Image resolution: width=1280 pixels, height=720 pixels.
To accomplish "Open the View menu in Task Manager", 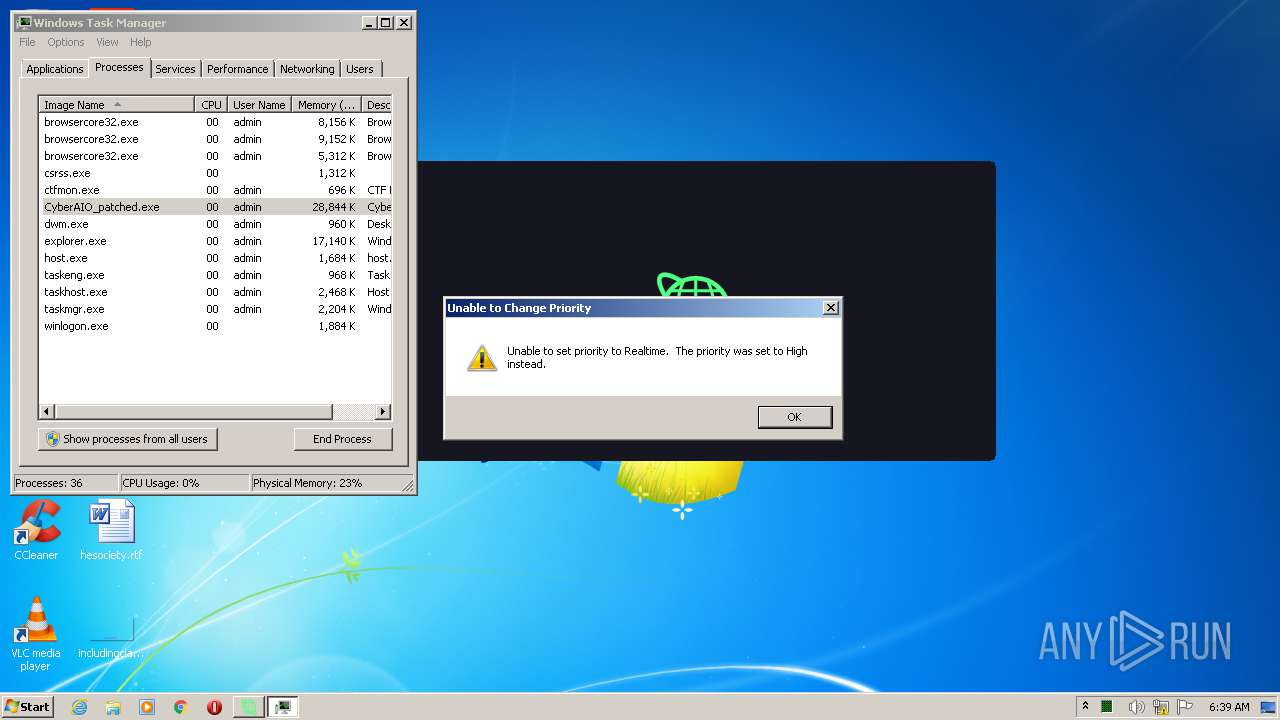I will (107, 42).
